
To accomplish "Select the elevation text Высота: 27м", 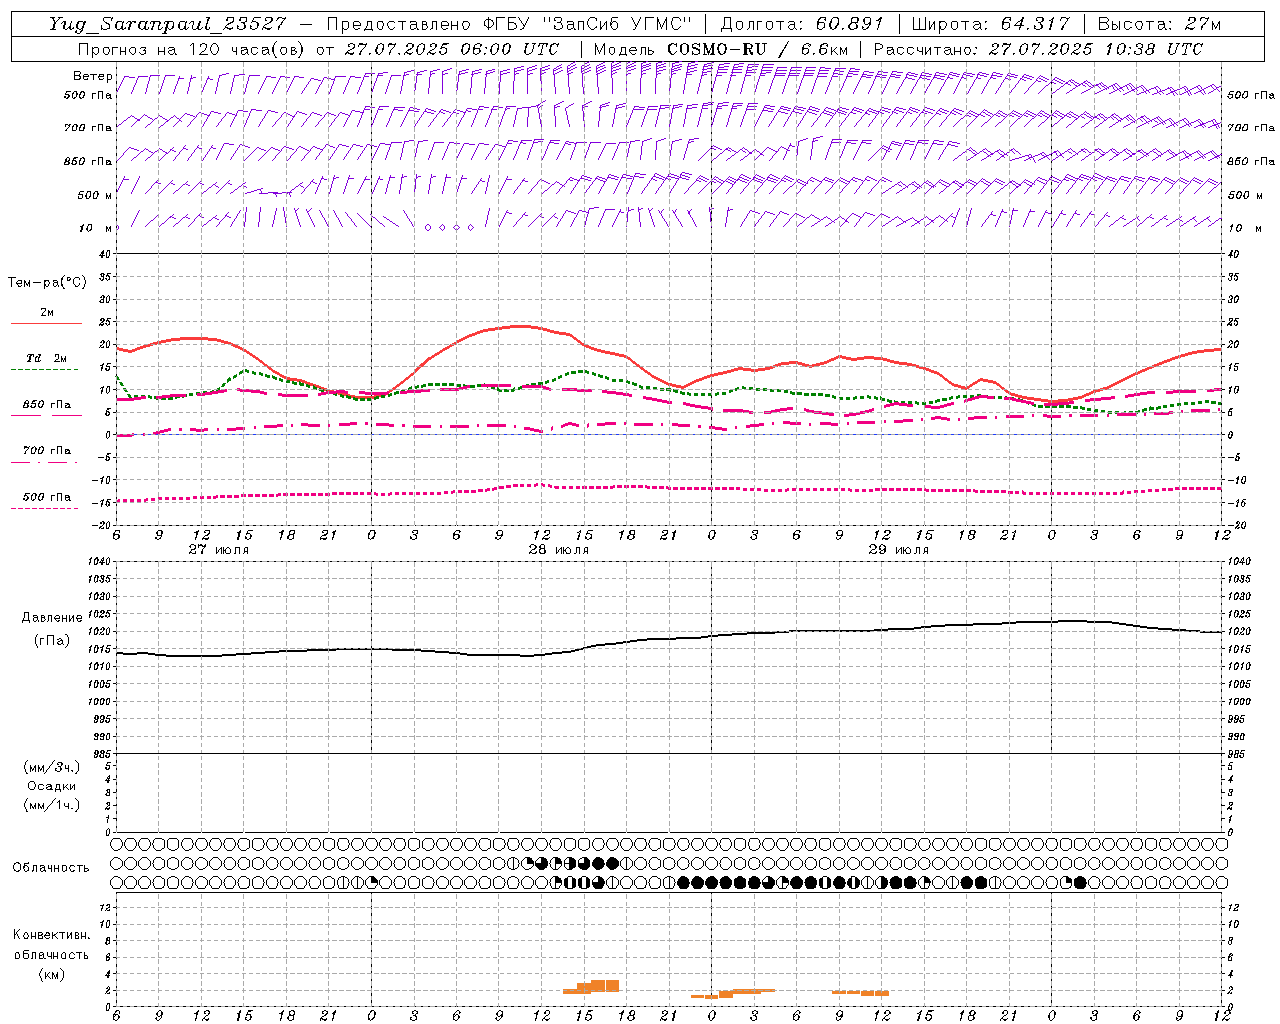I will tap(1159, 24).
